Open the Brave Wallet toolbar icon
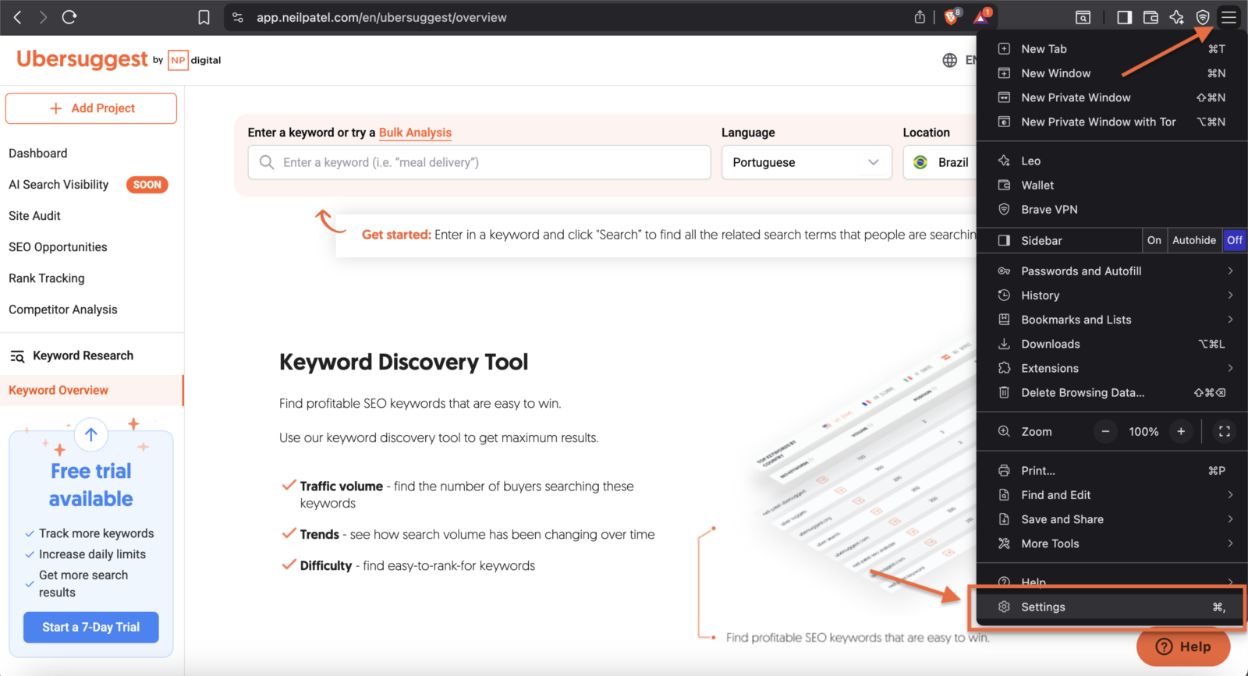This screenshot has height=676, width=1248. pos(1150,17)
